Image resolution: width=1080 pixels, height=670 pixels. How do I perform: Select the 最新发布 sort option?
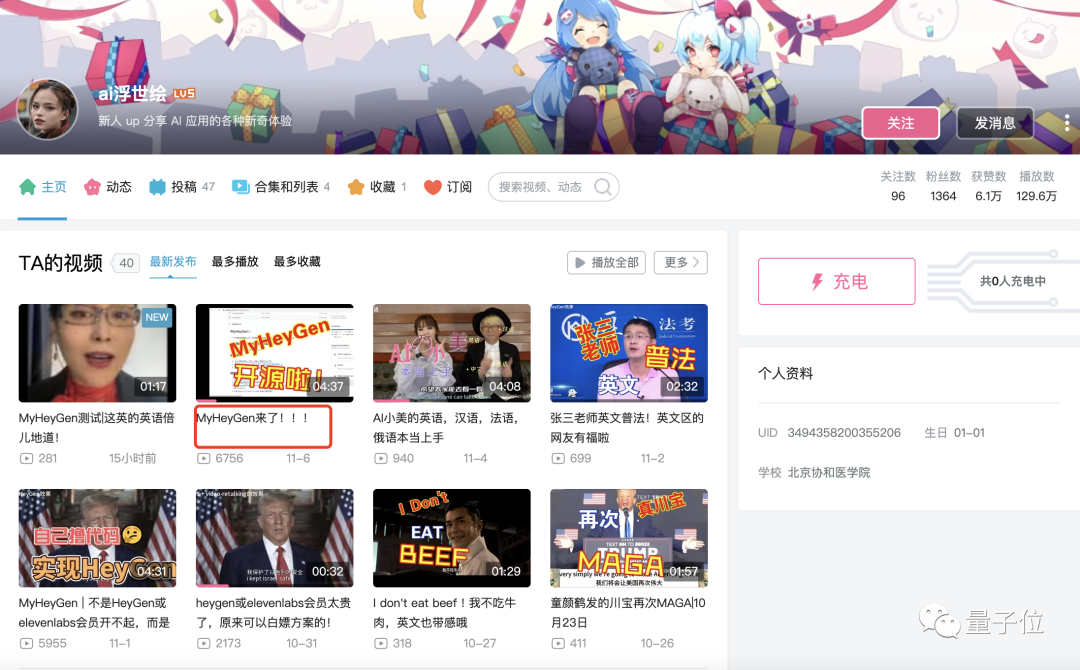pos(173,262)
